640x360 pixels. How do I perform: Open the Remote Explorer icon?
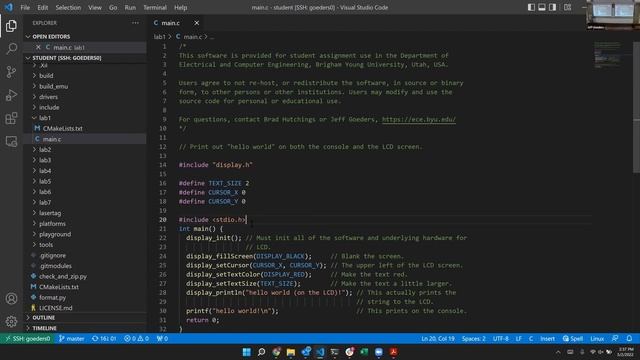click(11, 141)
